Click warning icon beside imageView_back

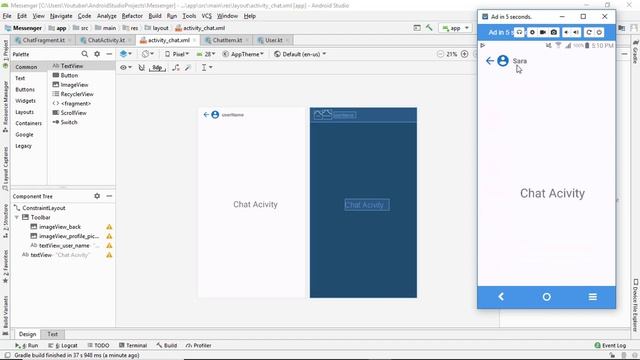[109, 227]
